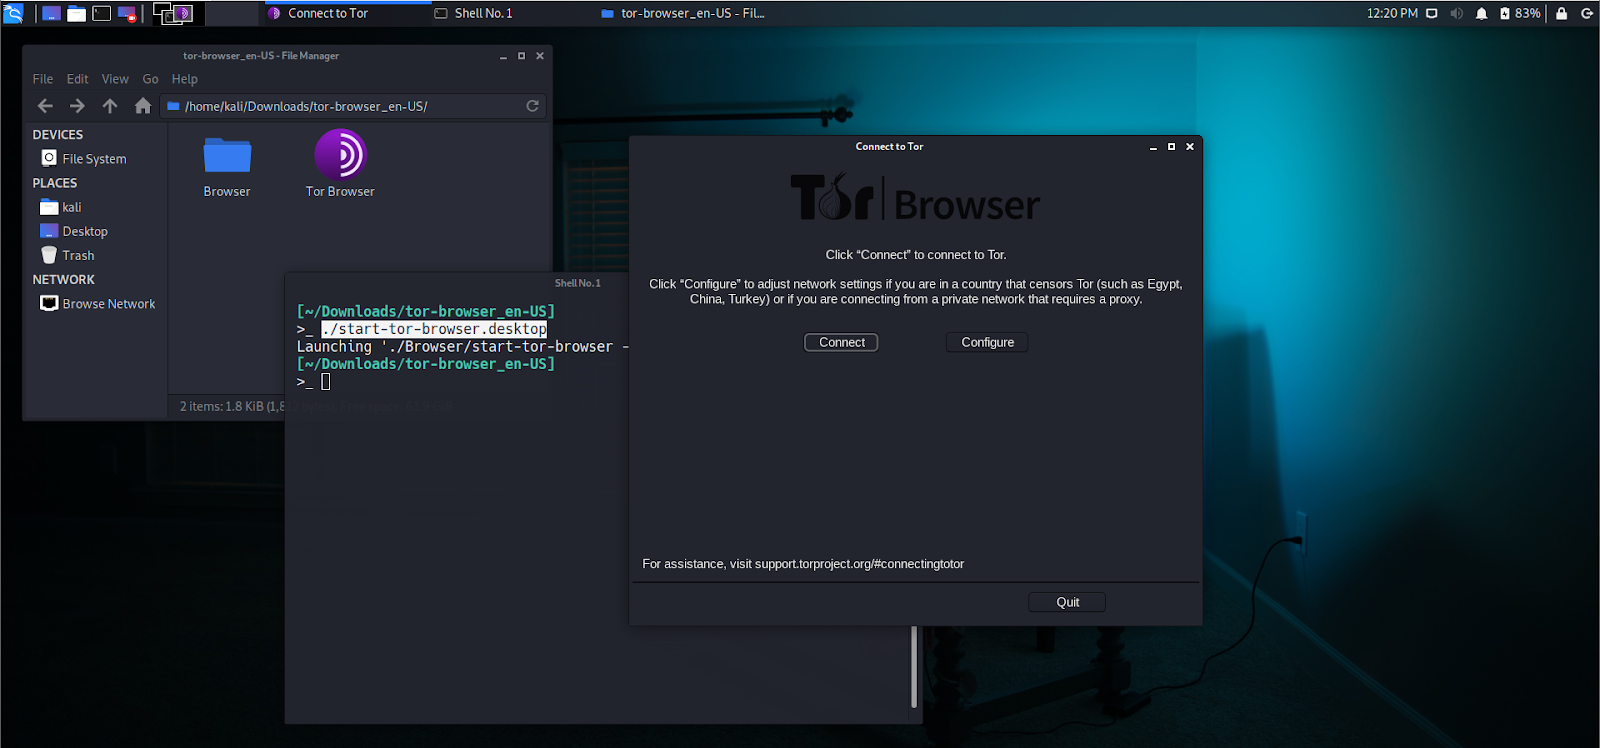1600x748 pixels.
Task: Close the File Manager window
Action: (540, 56)
